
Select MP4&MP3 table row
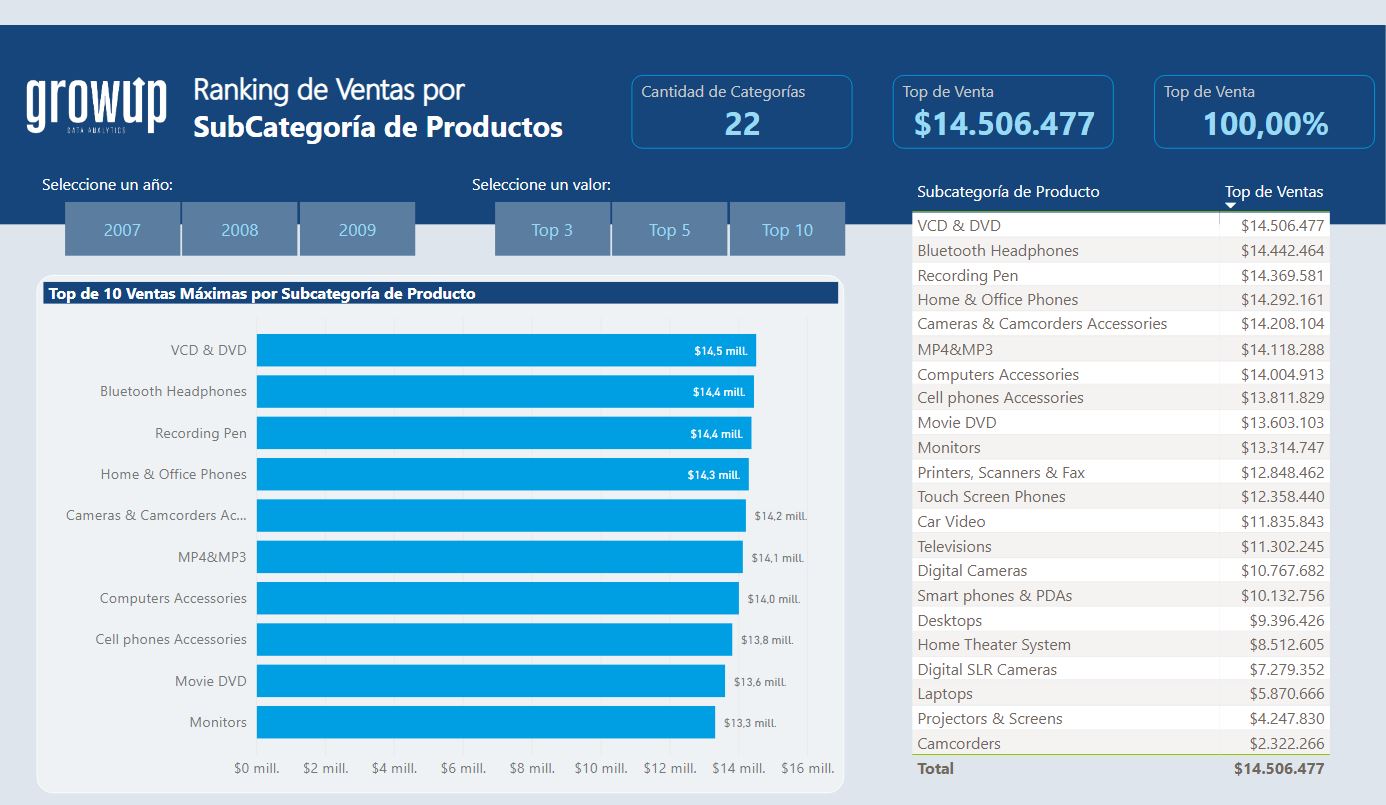pos(1121,349)
